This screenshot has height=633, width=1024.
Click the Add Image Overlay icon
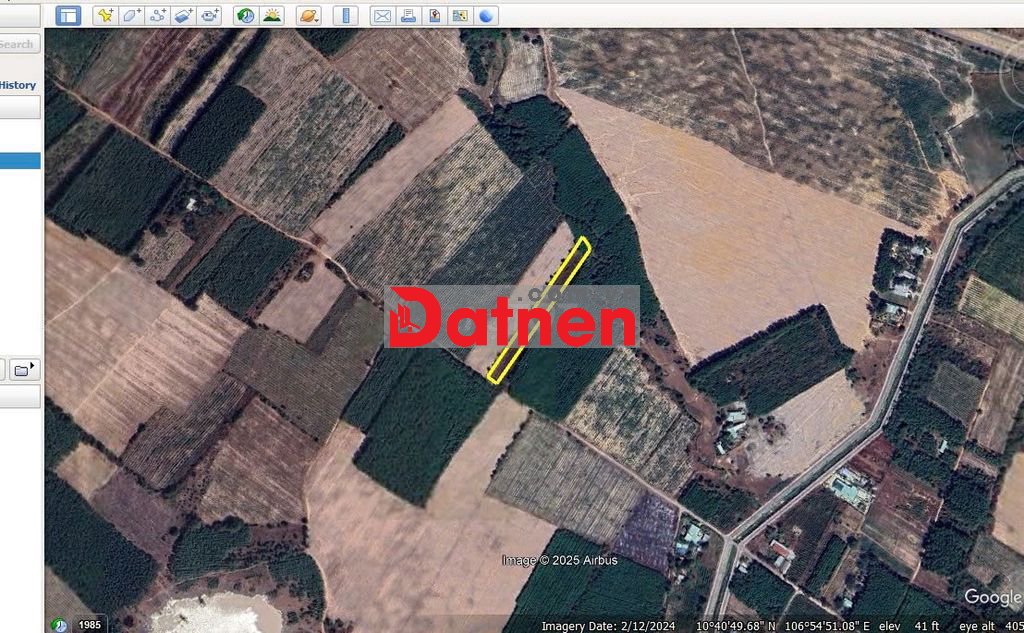pyautogui.click(x=183, y=15)
